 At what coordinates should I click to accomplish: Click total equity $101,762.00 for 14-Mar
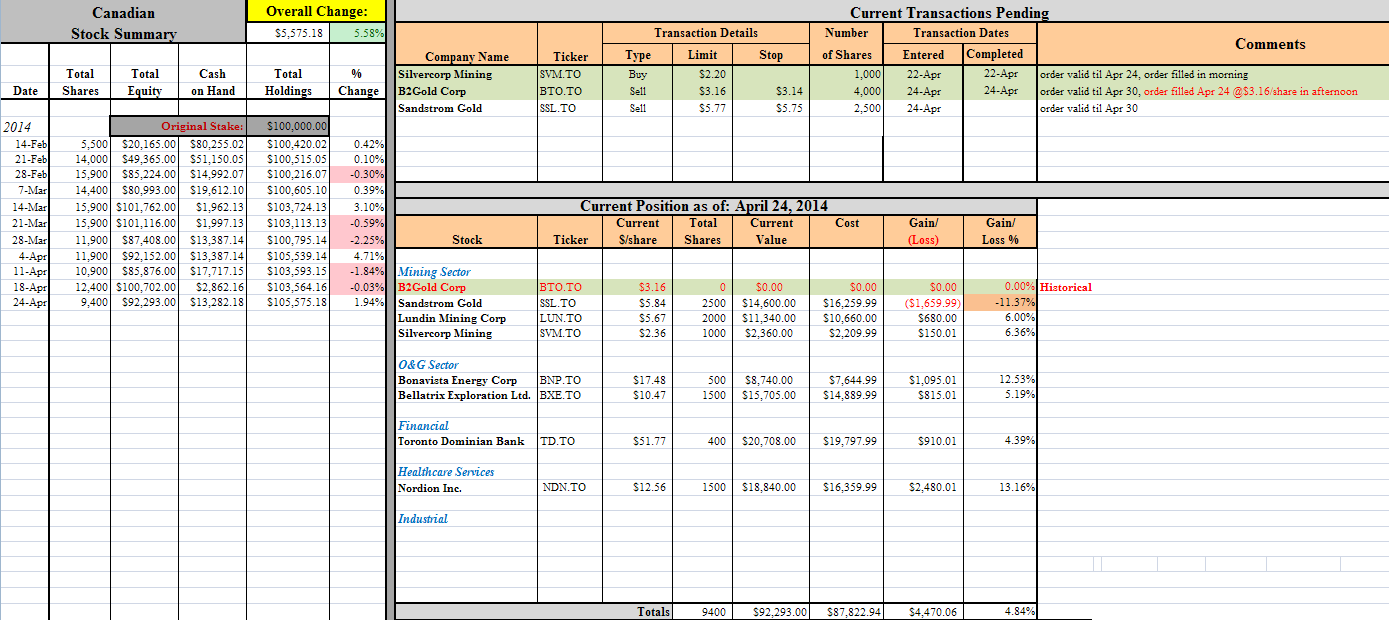point(145,205)
